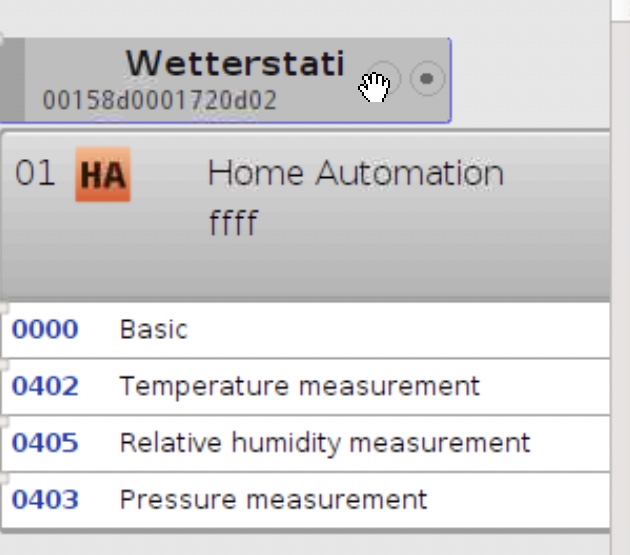Click the dotted circle button on Wetterstati node
The height and width of the screenshot is (555, 630).
pos(427,78)
